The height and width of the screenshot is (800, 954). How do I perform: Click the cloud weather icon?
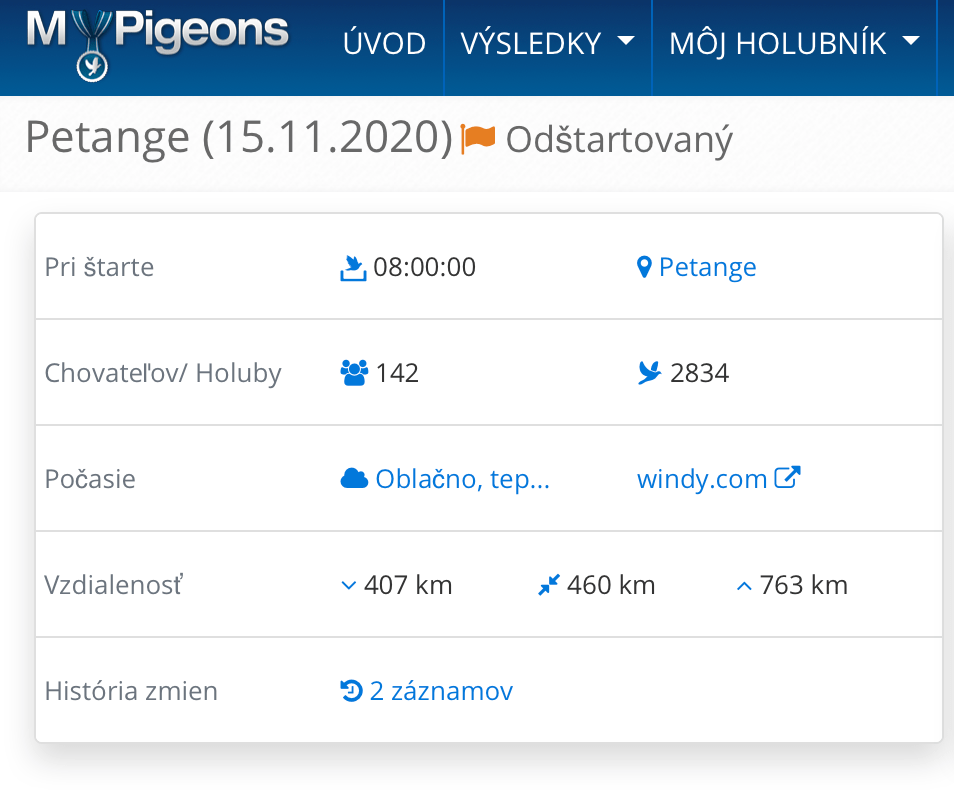(x=354, y=479)
